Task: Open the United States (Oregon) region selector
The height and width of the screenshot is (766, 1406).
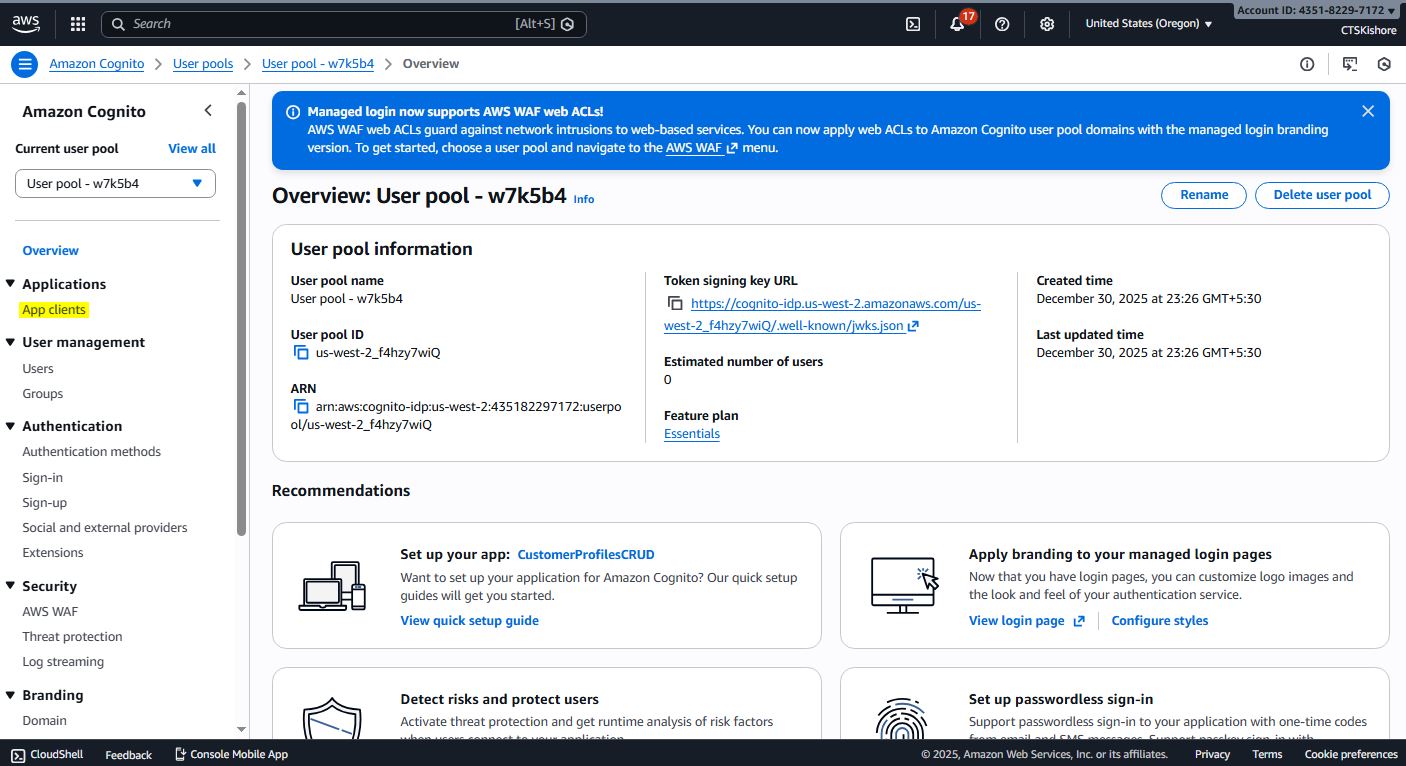Action: [x=1148, y=24]
